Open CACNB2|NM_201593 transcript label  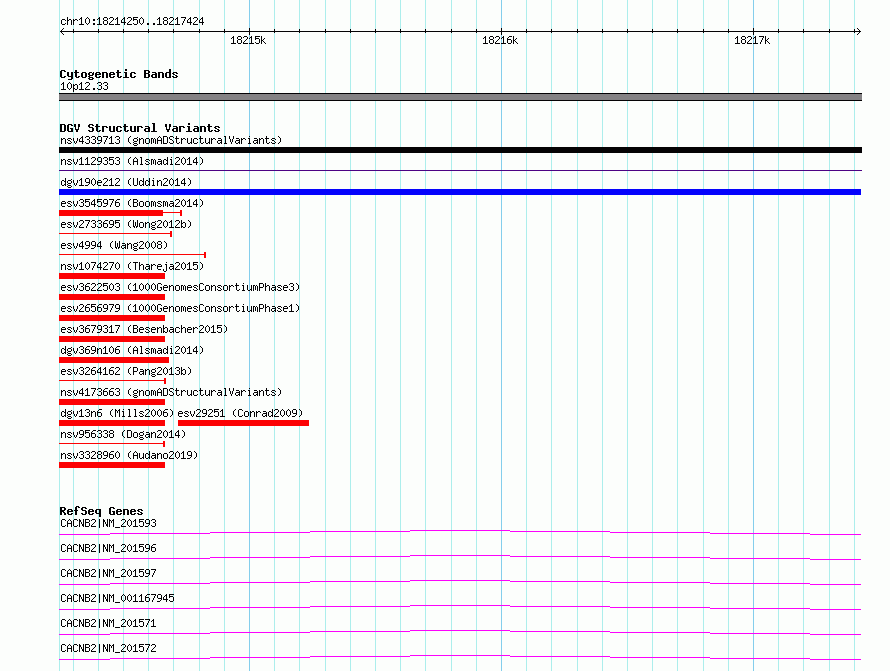108,523
